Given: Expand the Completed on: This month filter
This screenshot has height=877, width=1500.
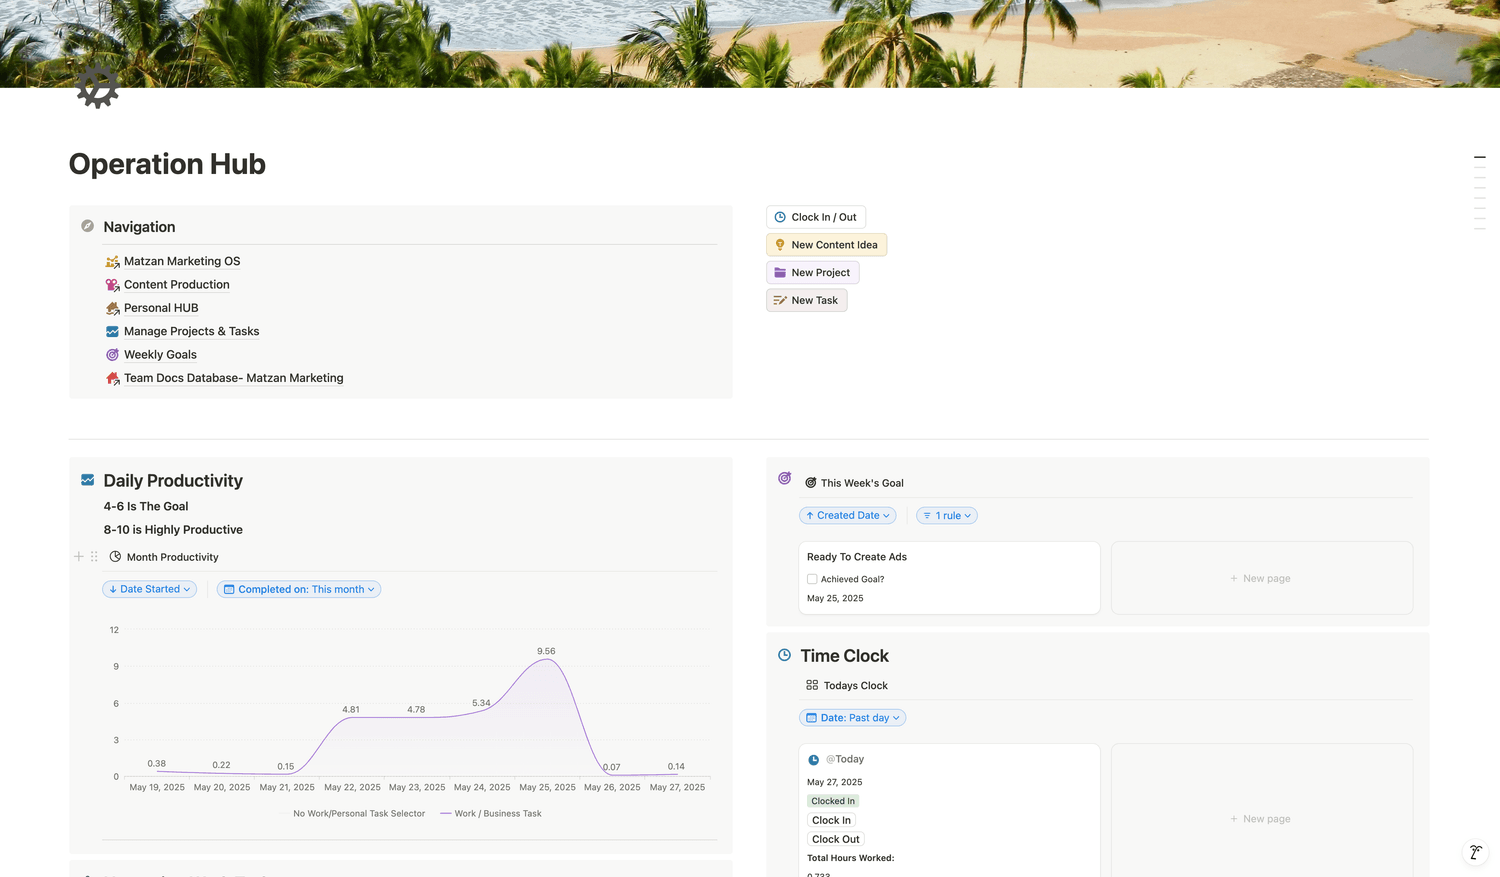Looking at the screenshot, I should tap(299, 590).
